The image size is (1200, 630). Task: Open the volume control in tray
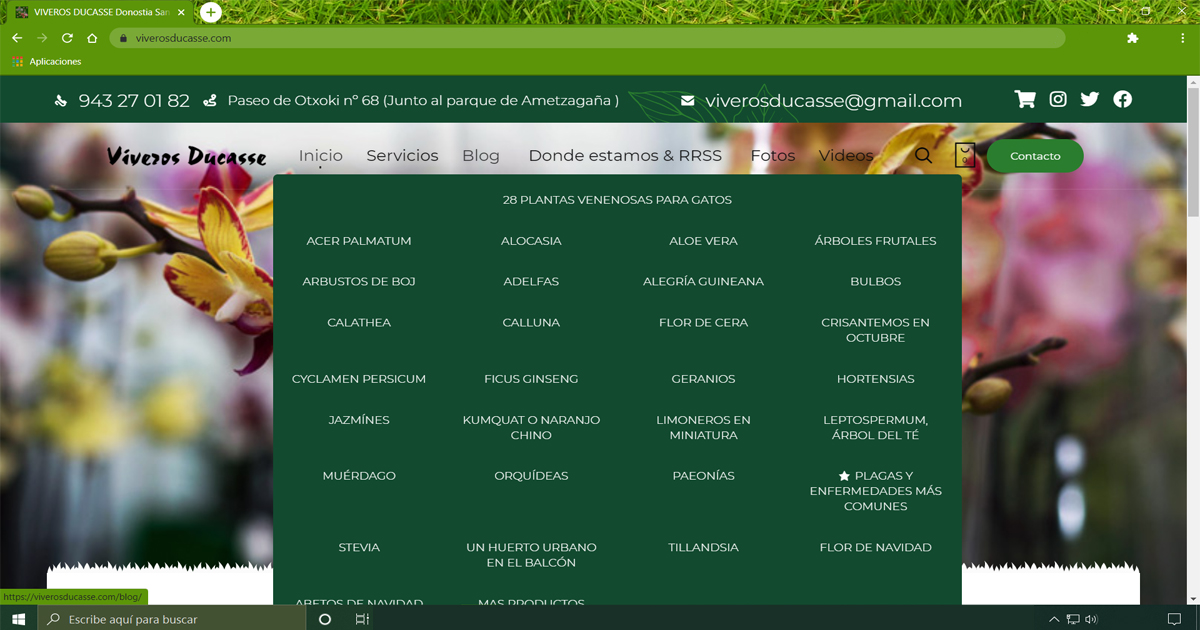[x=1091, y=619]
